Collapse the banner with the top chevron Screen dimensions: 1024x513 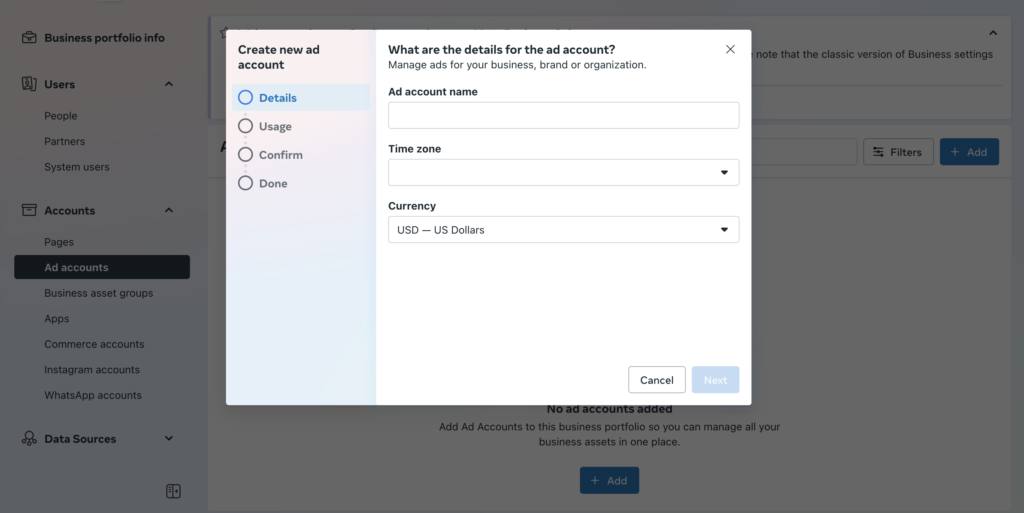[993, 33]
